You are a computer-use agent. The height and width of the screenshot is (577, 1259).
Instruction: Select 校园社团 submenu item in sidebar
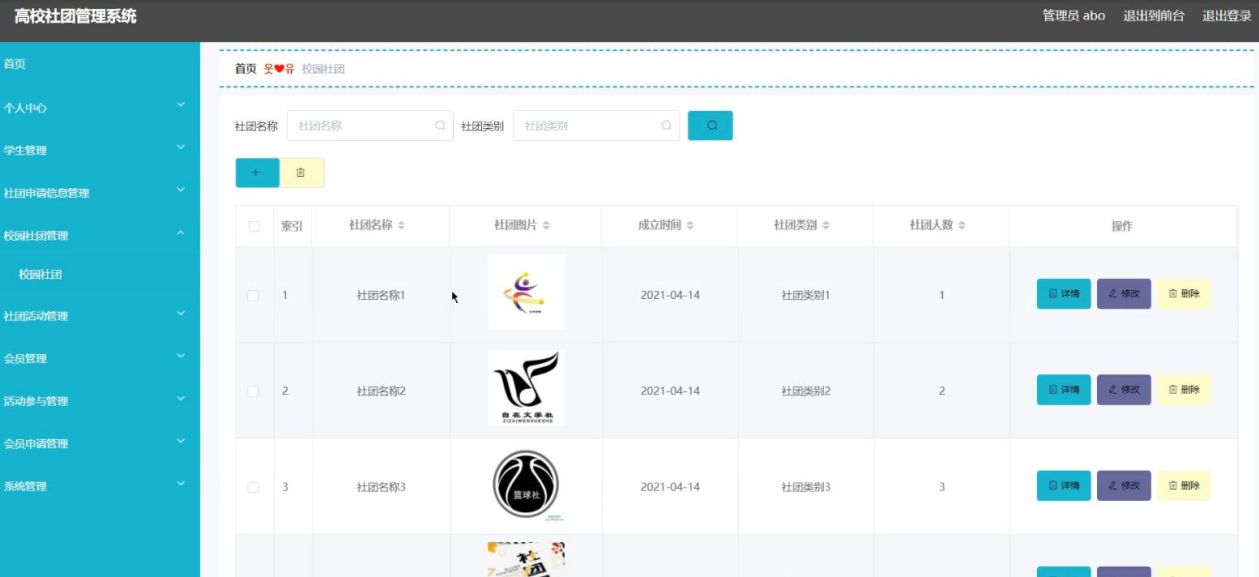[100, 275]
